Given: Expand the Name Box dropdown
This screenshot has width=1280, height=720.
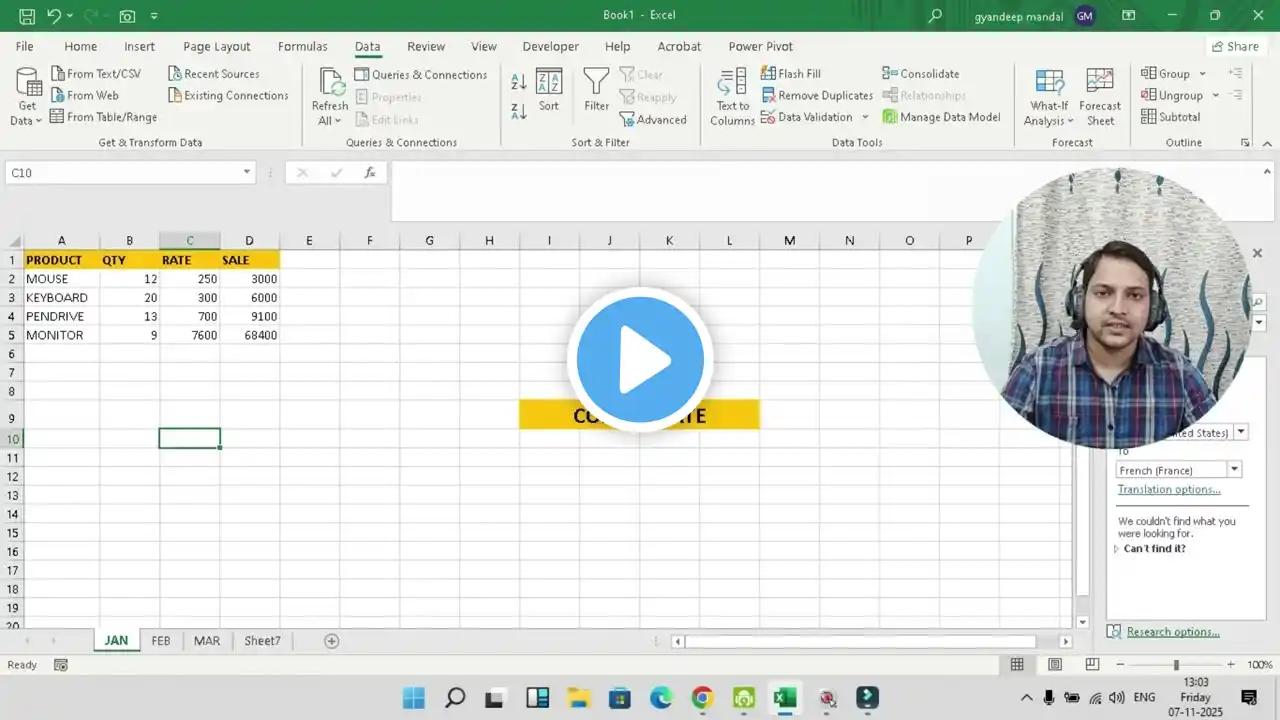Looking at the screenshot, I should pyautogui.click(x=247, y=173).
